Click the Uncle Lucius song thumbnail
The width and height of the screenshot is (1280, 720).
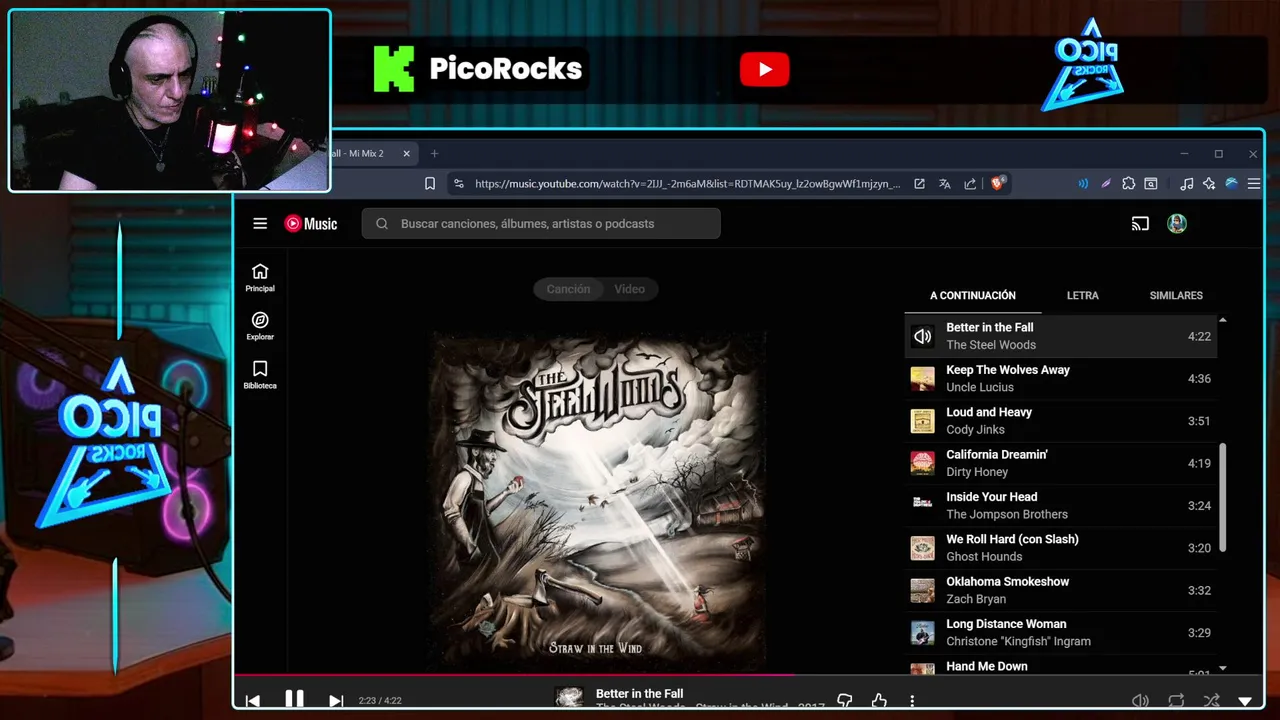click(x=922, y=379)
